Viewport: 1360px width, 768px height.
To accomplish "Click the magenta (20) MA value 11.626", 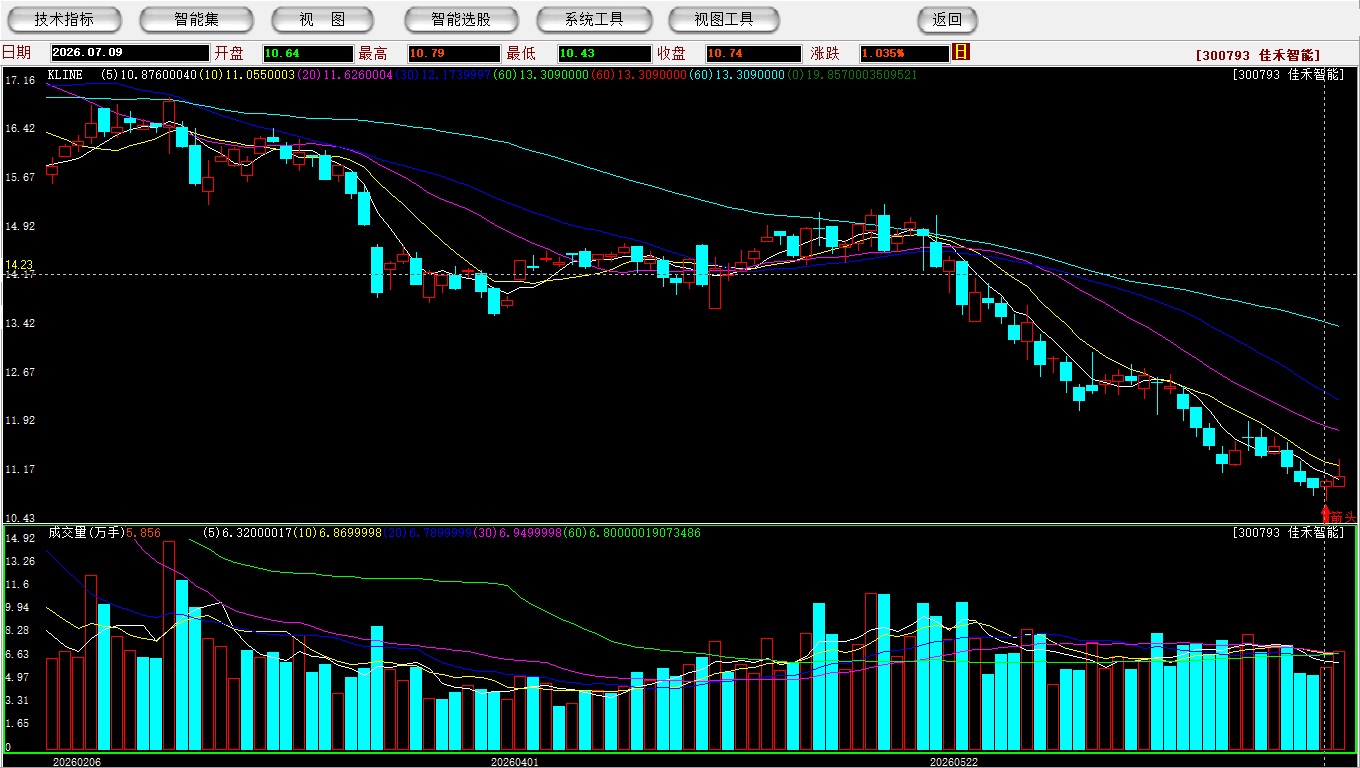I will pyautogui.click(x=344, y=75).
